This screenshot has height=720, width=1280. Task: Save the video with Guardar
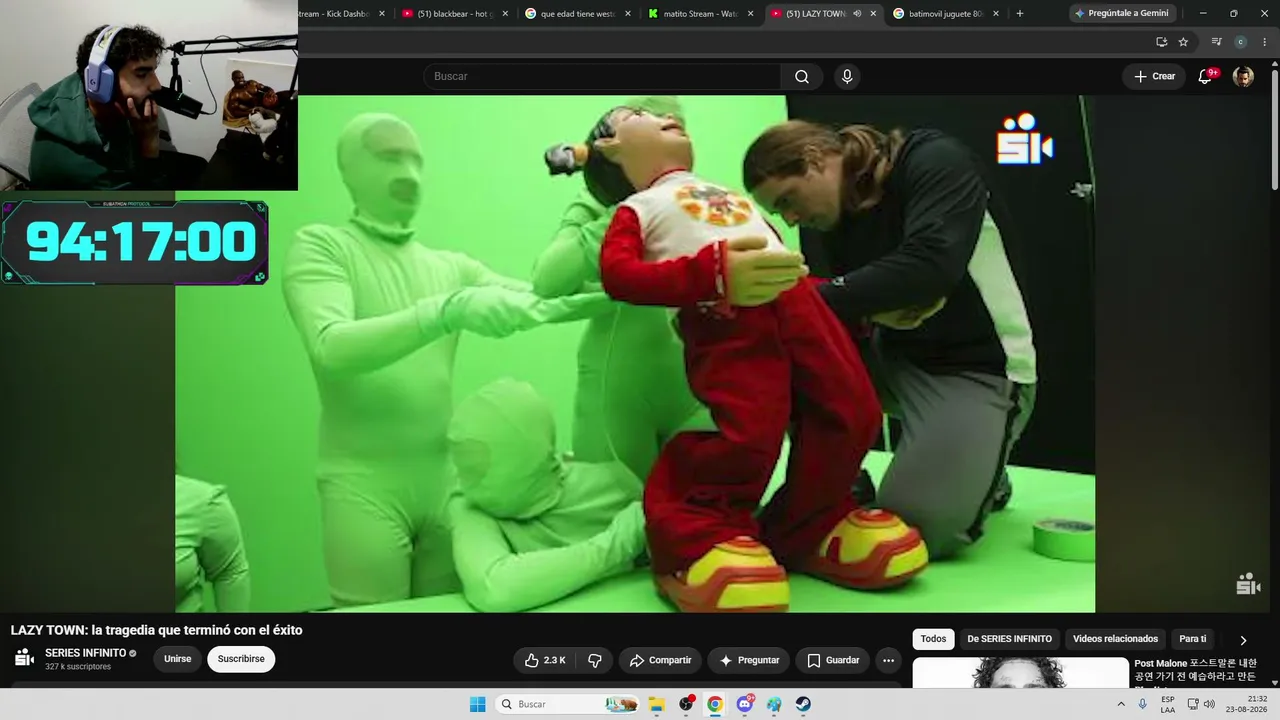point(833,660)
